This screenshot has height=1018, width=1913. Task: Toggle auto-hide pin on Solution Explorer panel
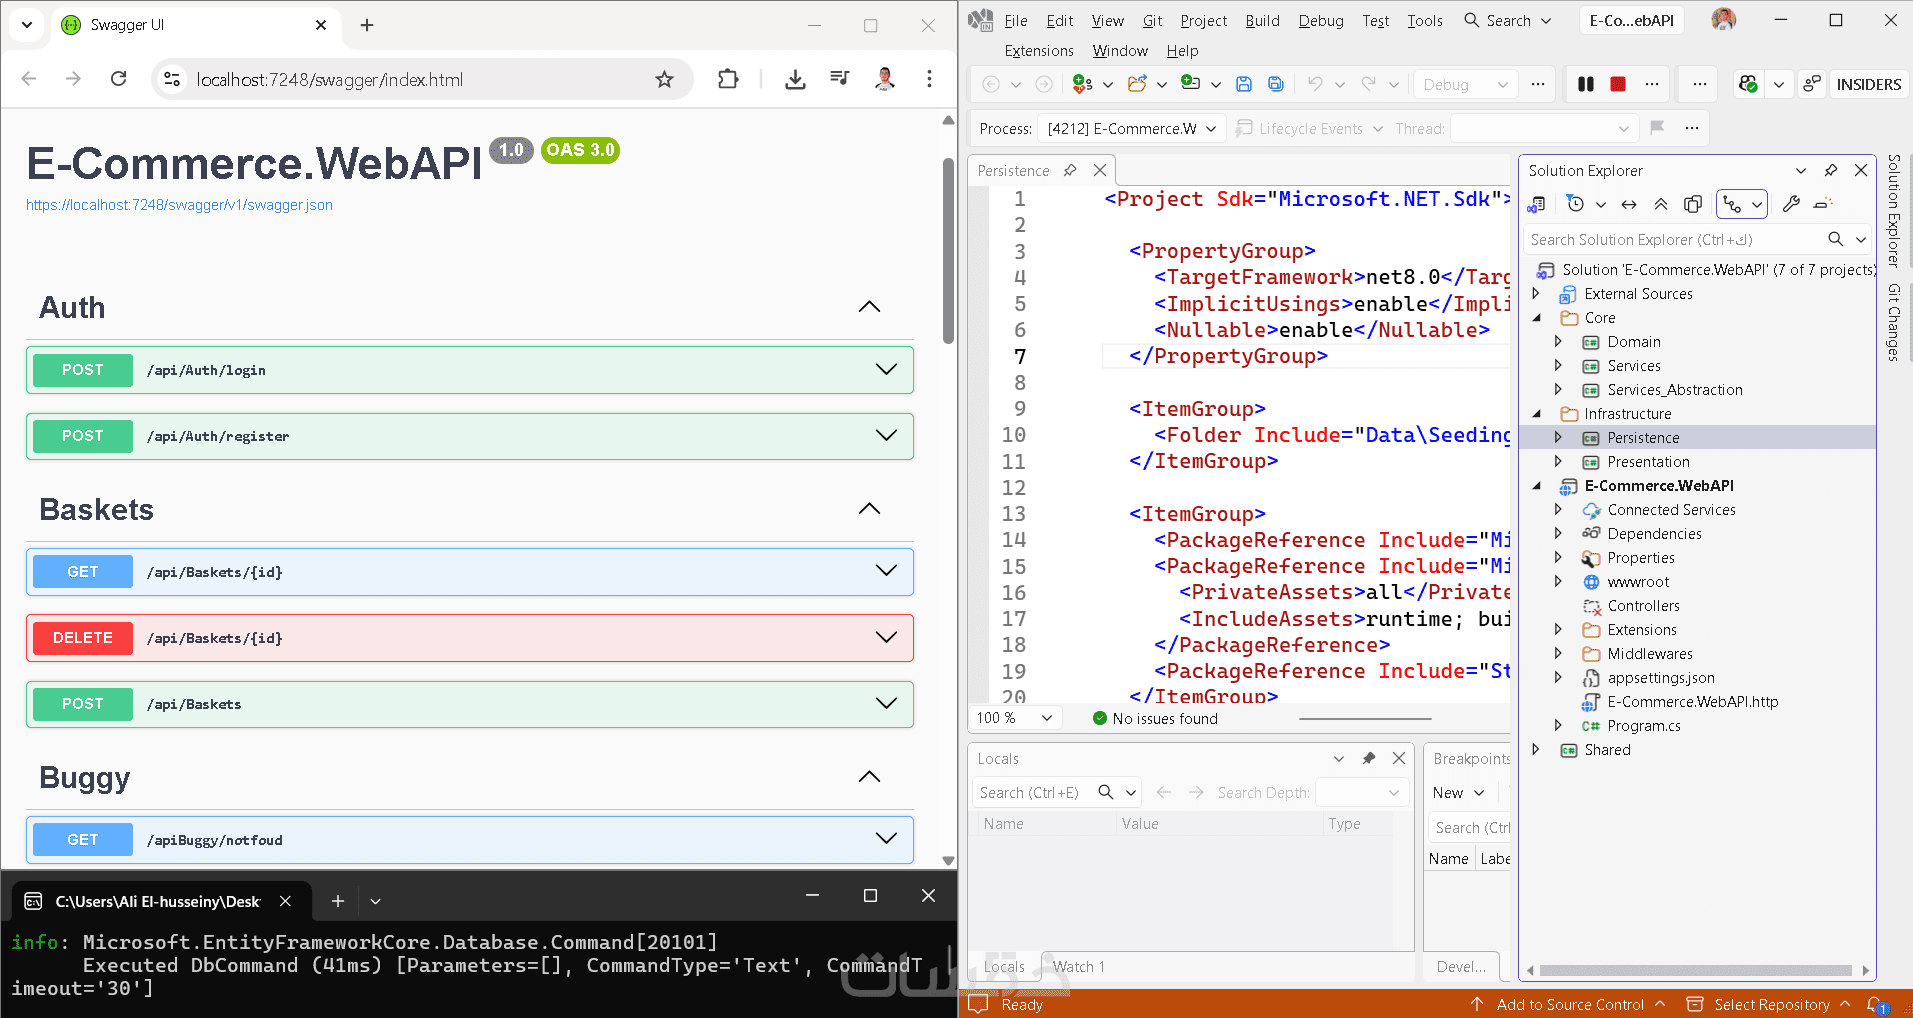coord(1831,170)
